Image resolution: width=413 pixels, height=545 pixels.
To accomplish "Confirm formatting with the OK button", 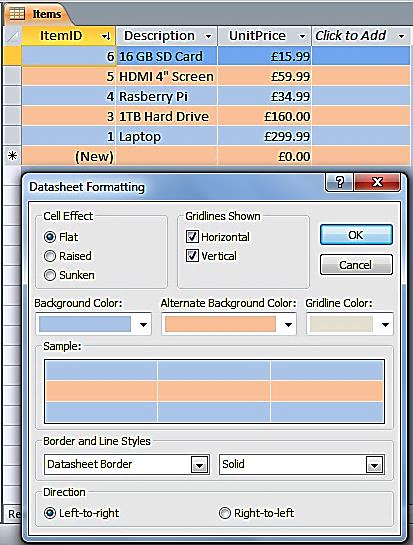I will coord(356,235).
